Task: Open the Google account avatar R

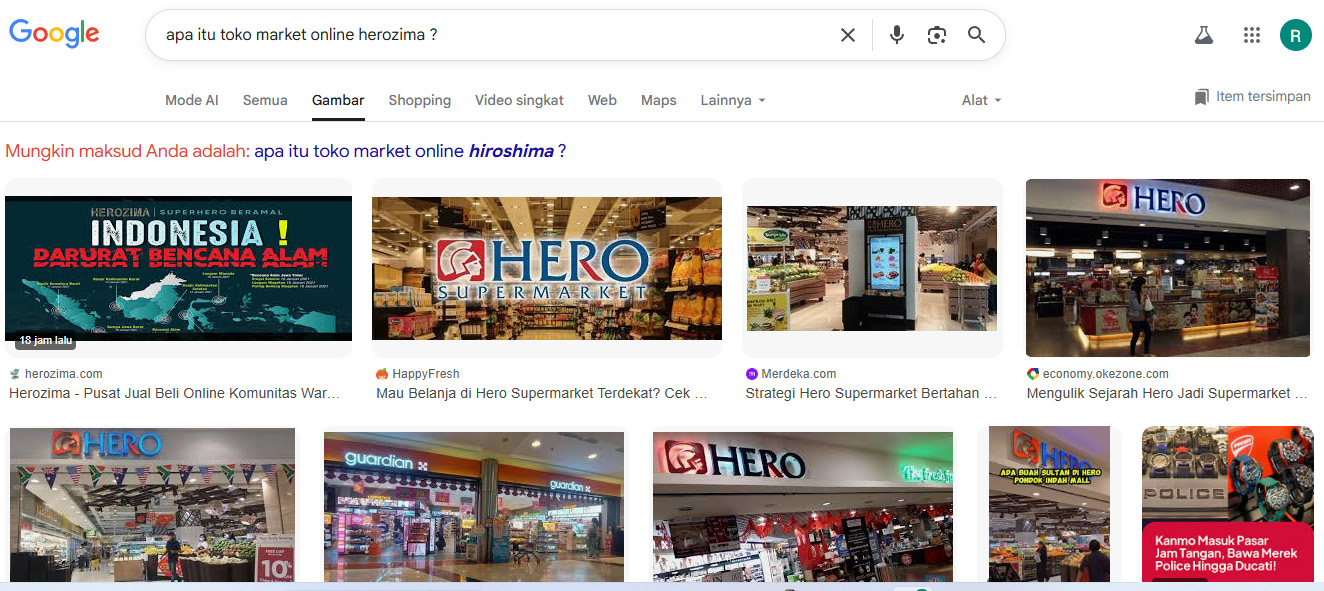Action: [x=1296, y=35]
